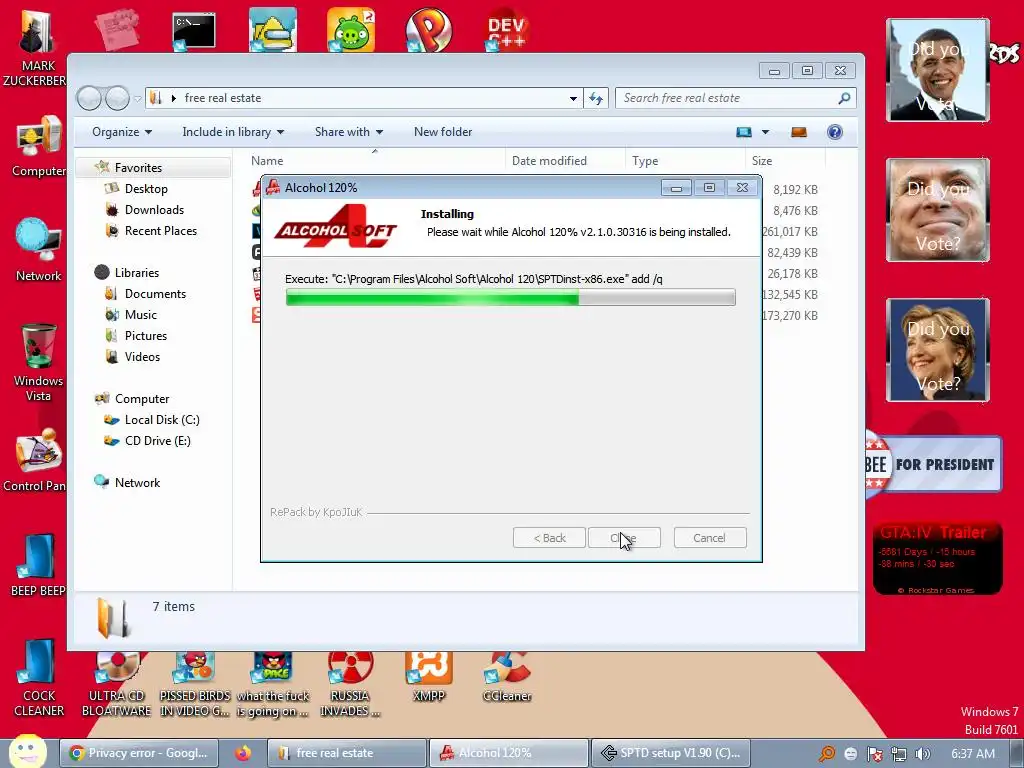Switch to SPTD setup V1.90 taskbar item

point(671,753)
